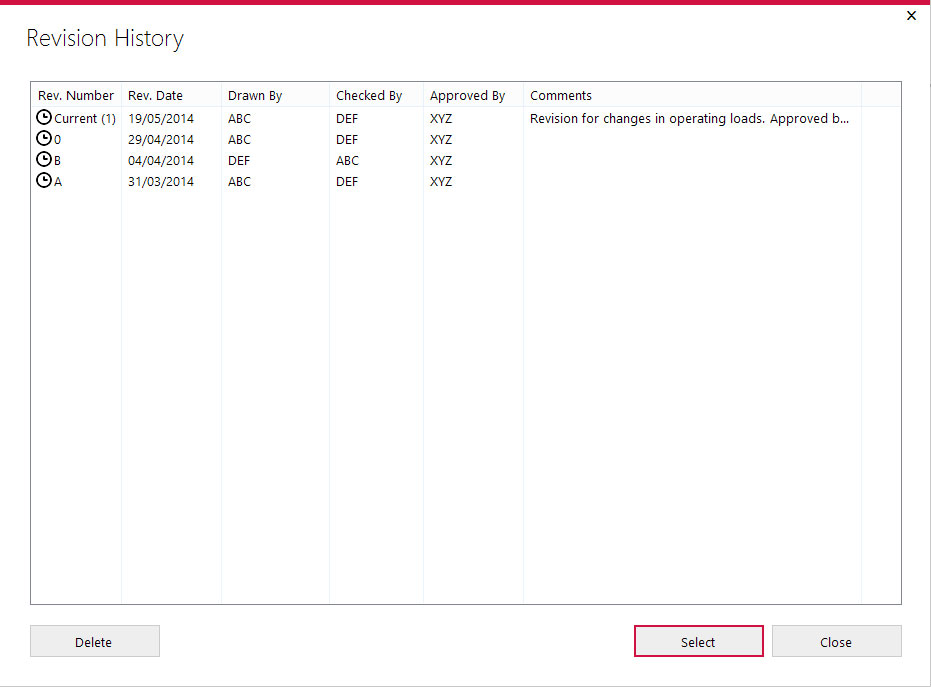Click the clock icon beside revision 0

pyautogui.click(x=44, y=138)
